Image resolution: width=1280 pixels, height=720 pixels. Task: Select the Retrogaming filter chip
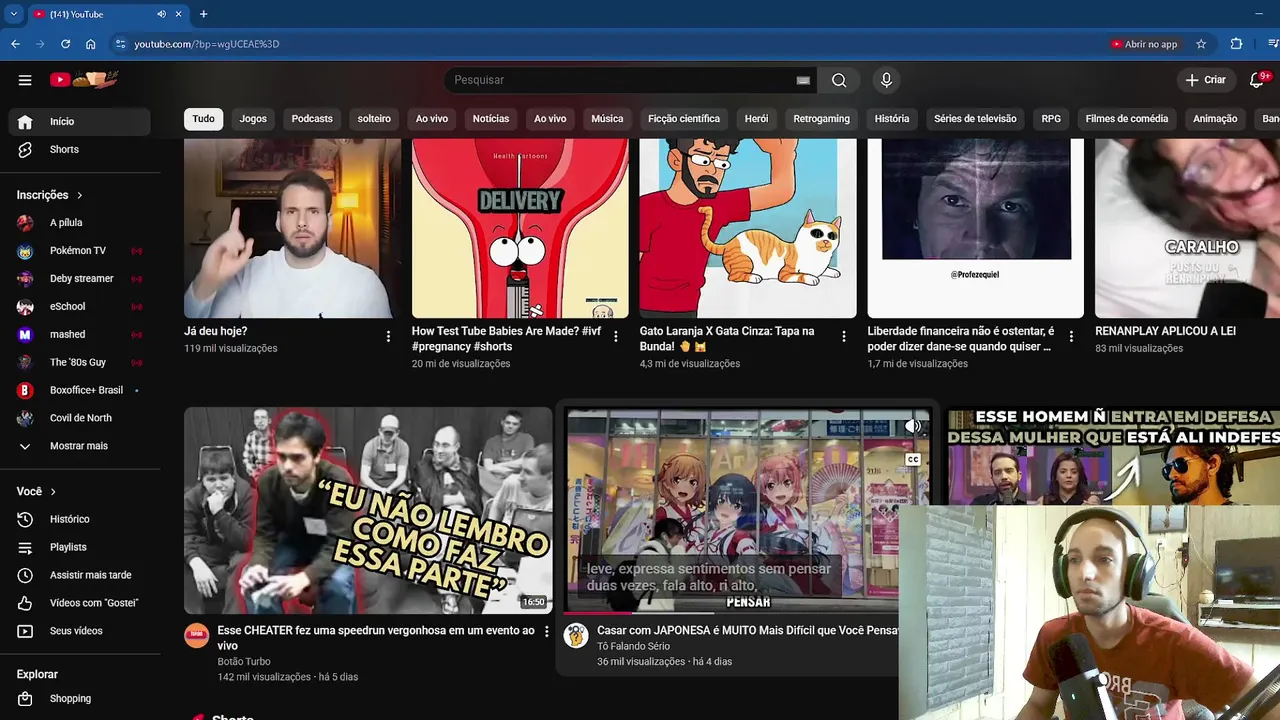click(821, 119)
